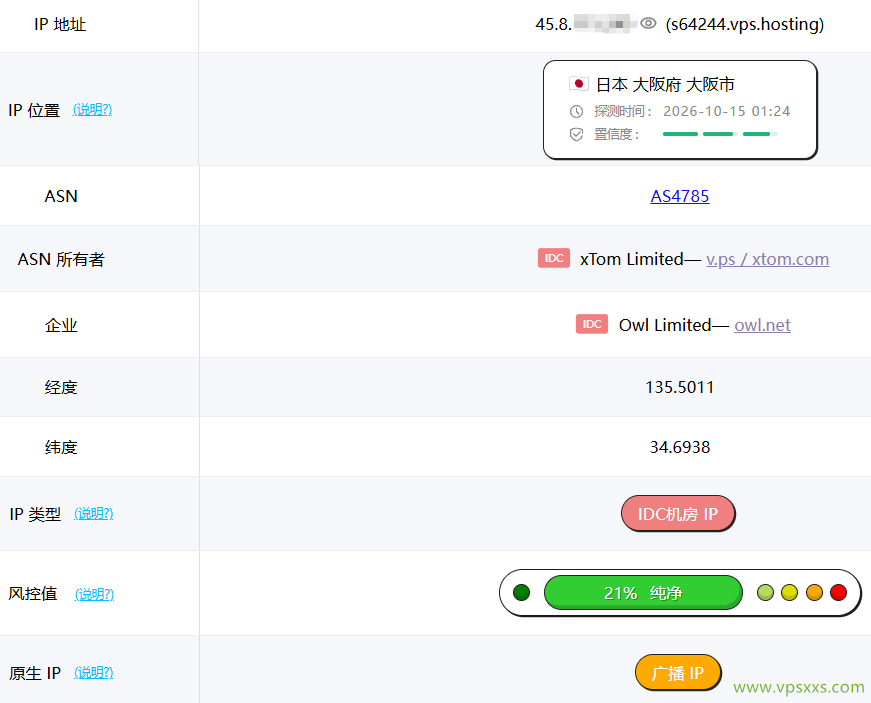Click the orange risk indicator dot
Viewport: 871px width, 703px height.
(814, 592)
